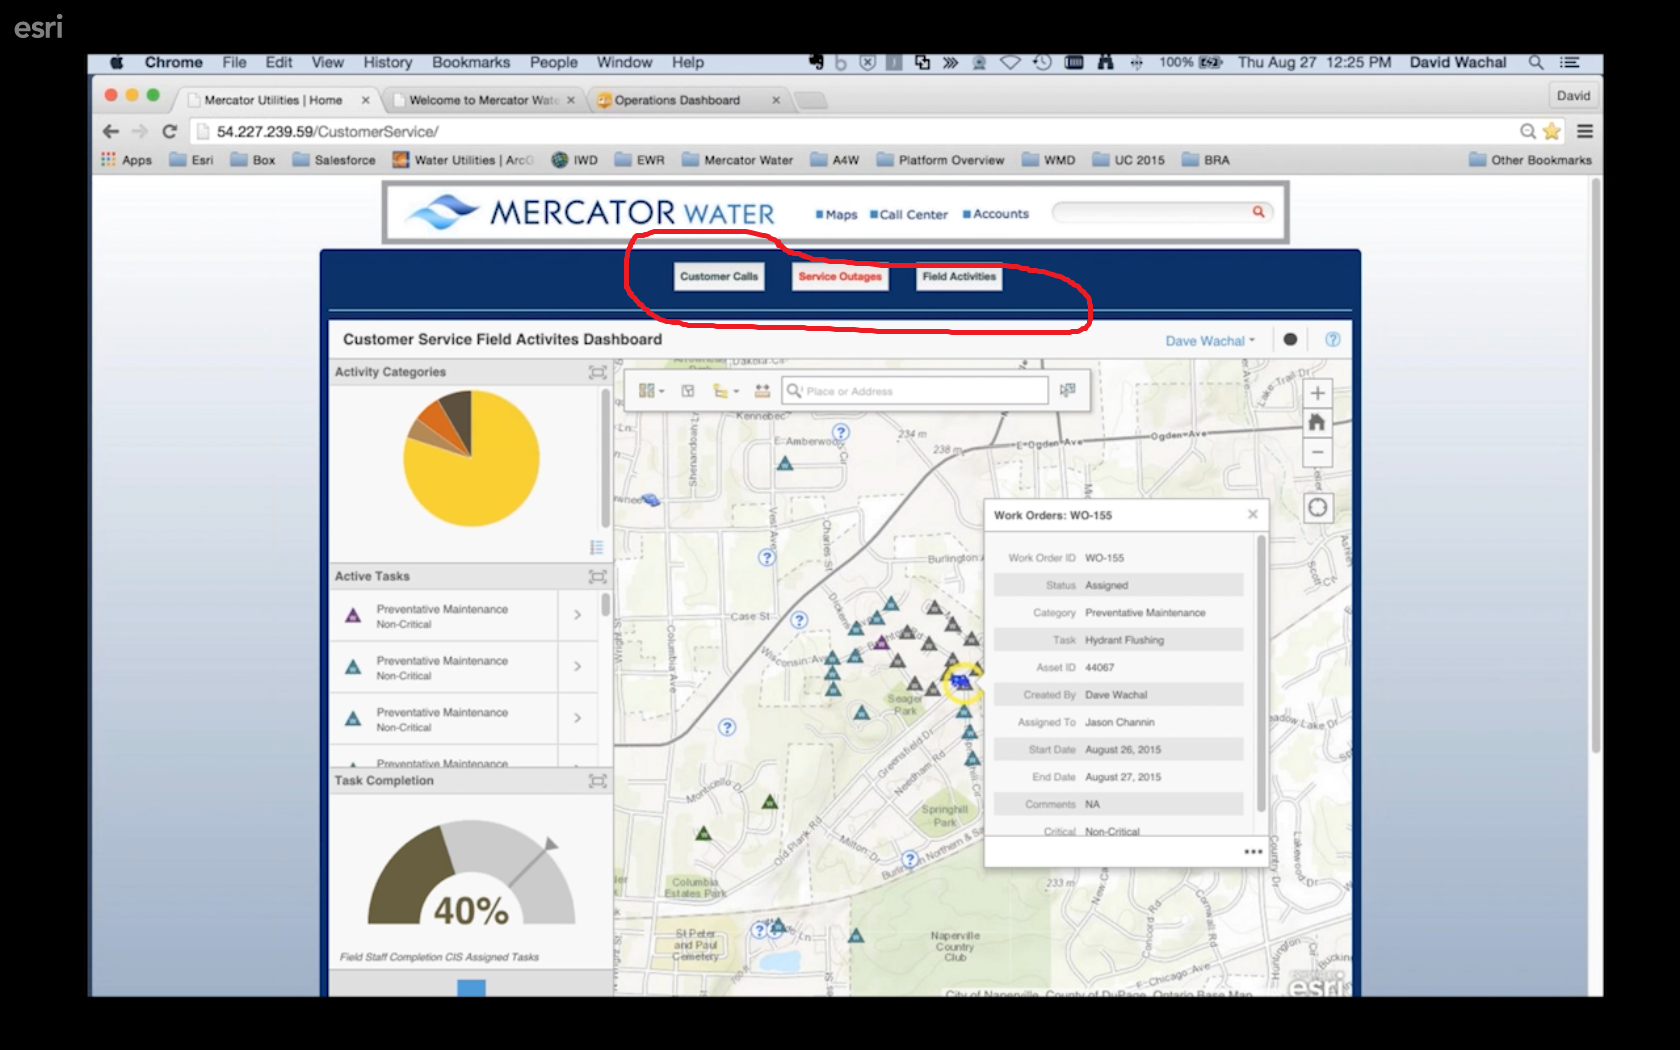This screenshot has width=1680, height=1050.
Task: Go back in the browser
Action: 111,131
